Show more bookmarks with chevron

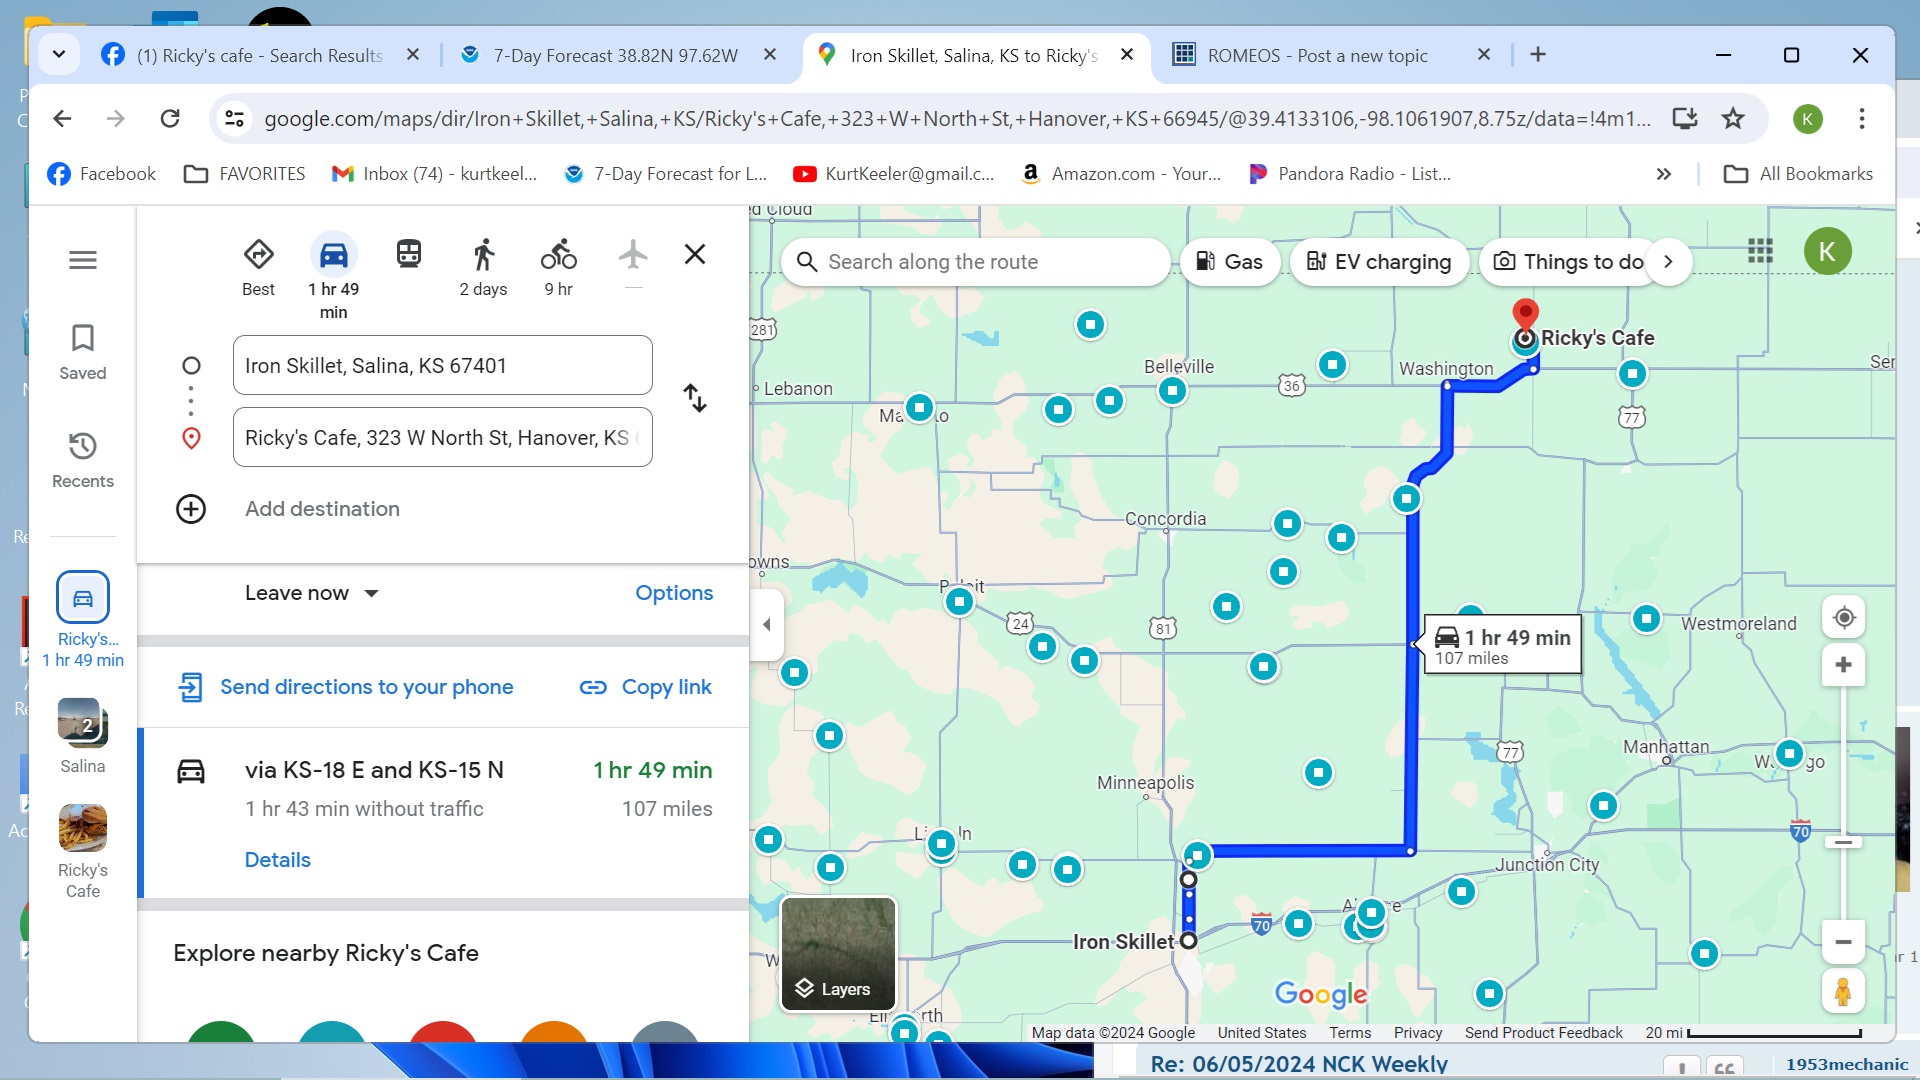point(1663,174)
